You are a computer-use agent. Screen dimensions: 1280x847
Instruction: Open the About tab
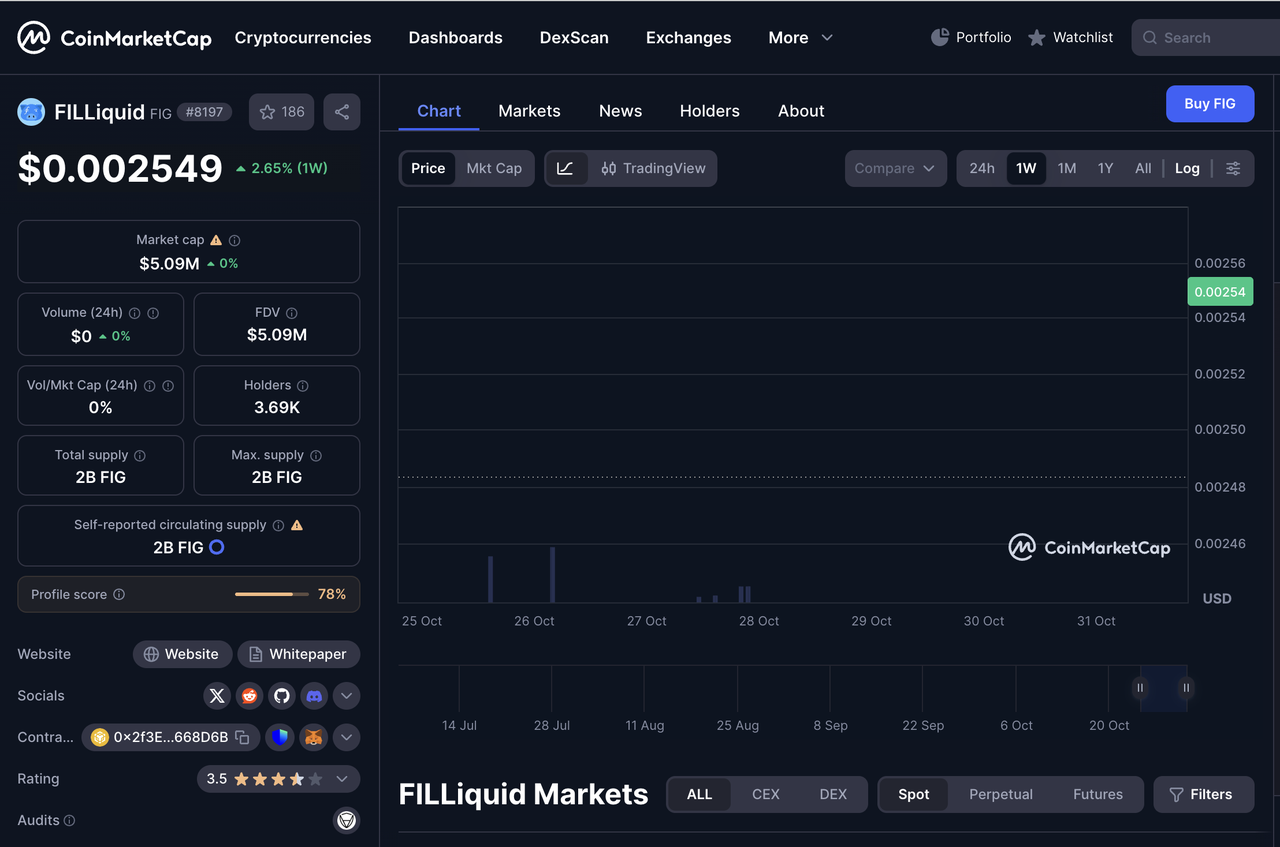(801, 111)
